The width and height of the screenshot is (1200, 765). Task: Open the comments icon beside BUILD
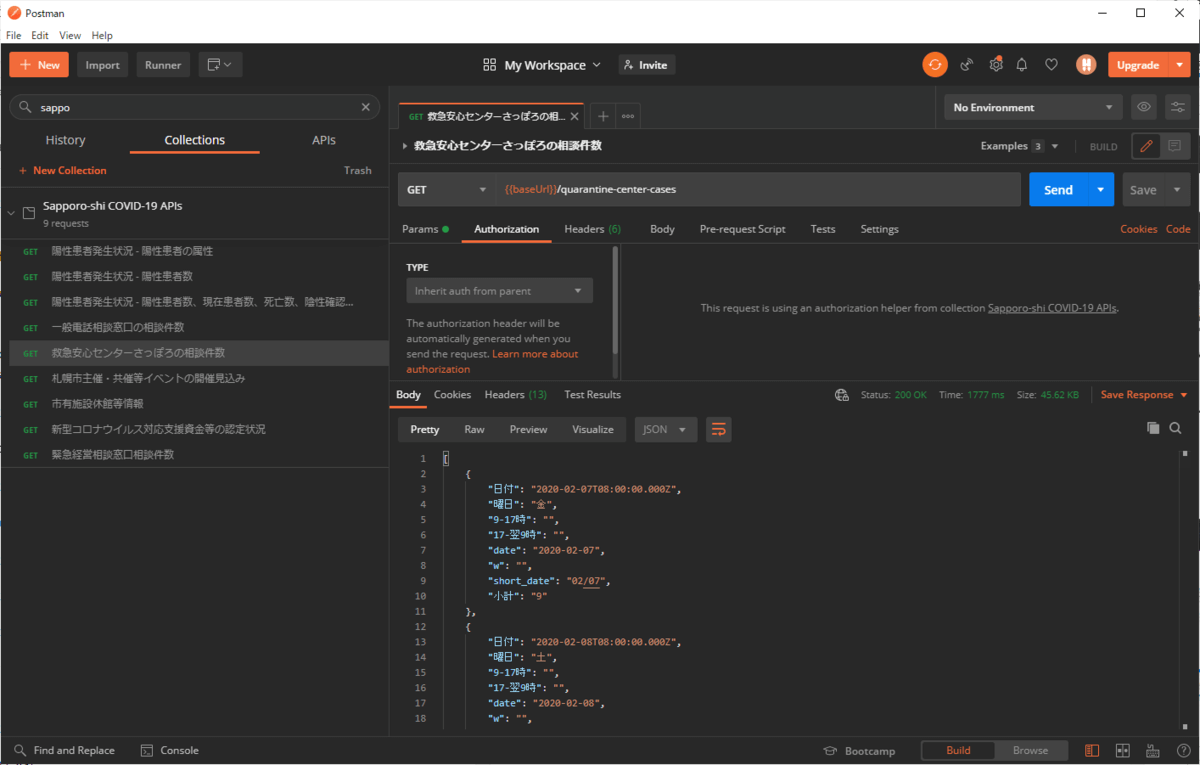[x=1174, y=146]
